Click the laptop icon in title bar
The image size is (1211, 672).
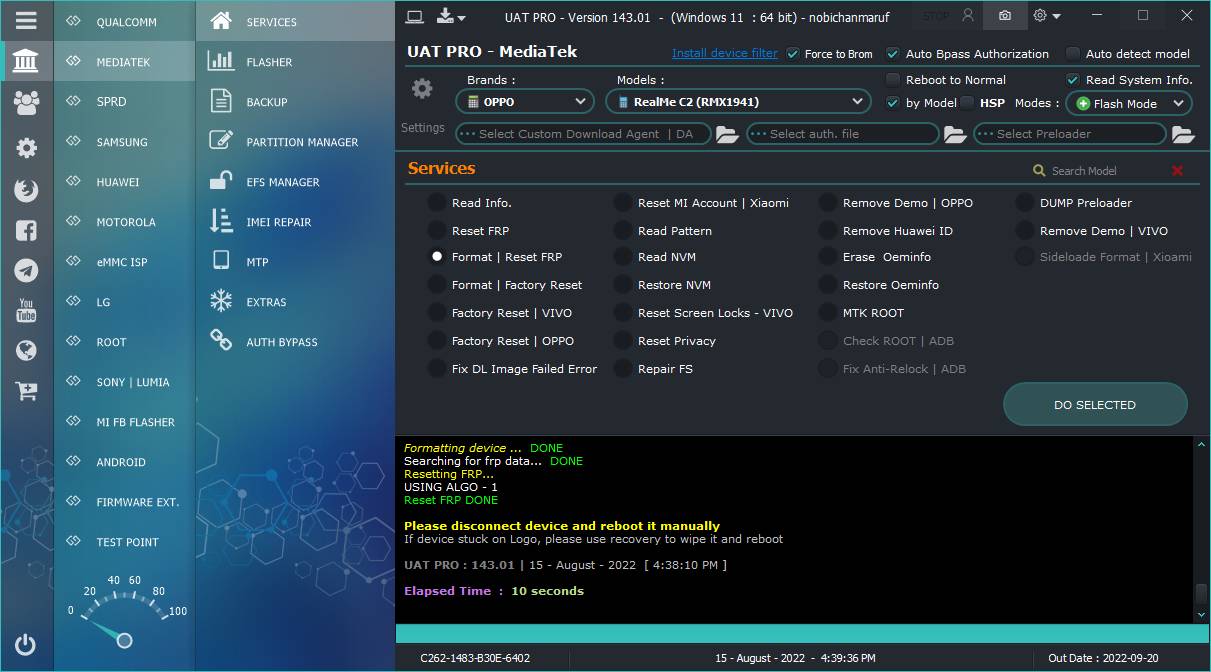pyautogui.click(x=415, y=16)
